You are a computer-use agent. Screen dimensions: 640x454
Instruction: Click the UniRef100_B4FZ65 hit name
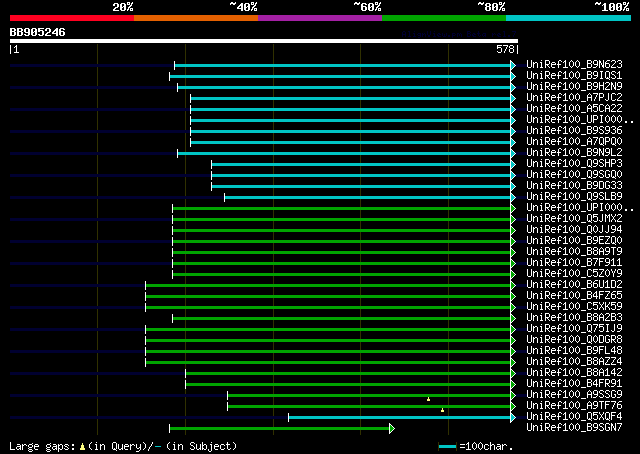click(x=574, y=296)
